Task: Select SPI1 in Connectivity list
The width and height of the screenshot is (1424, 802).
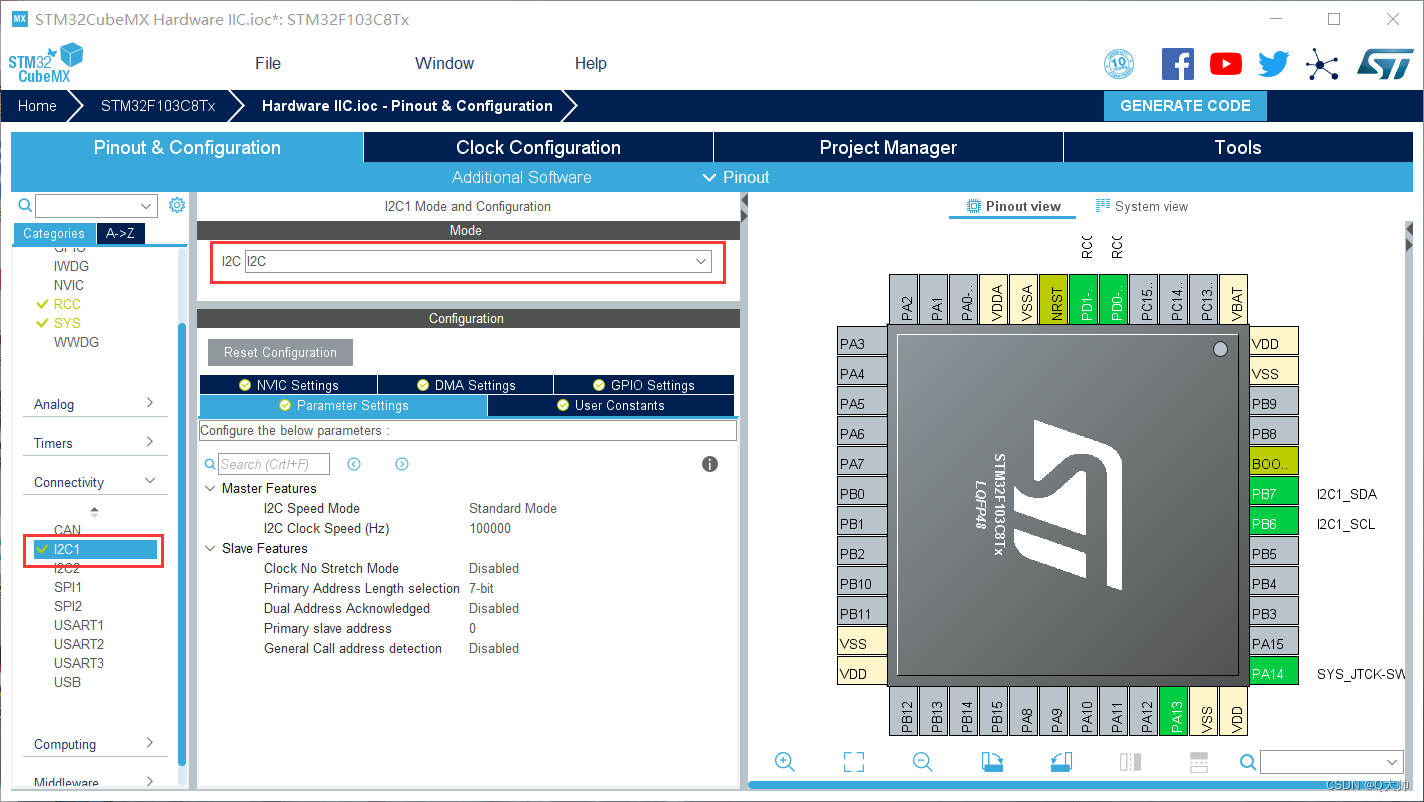Action: (68, 587)
